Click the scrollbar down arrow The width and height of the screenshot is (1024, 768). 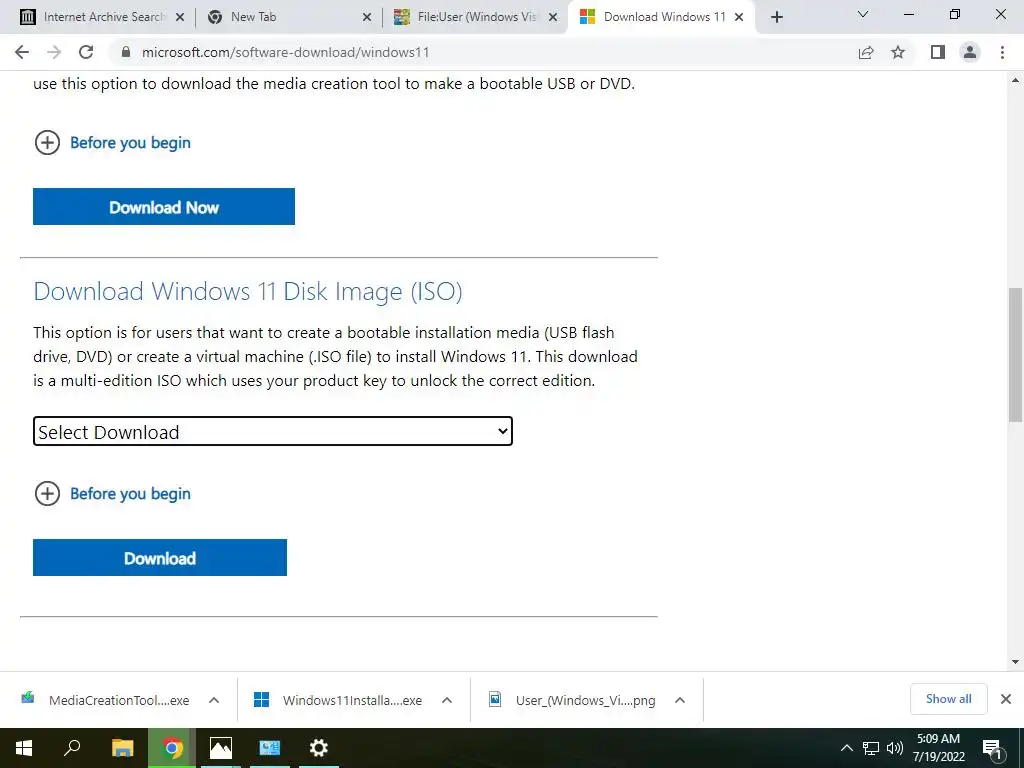click(1015, 662)
